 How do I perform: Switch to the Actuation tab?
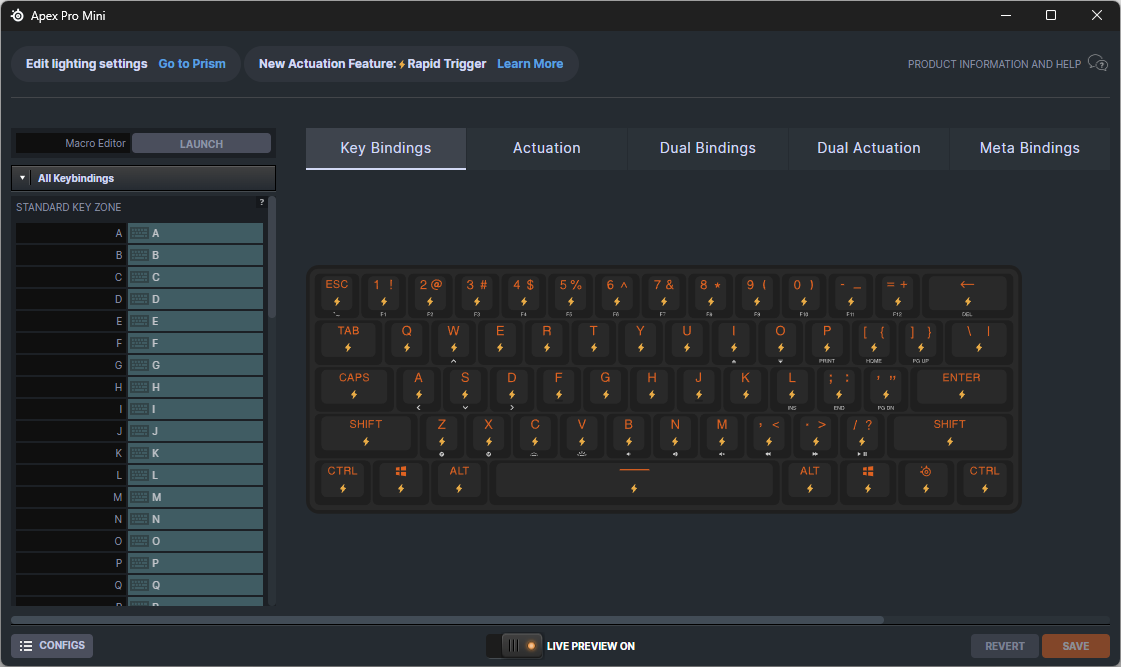point(547,148)
